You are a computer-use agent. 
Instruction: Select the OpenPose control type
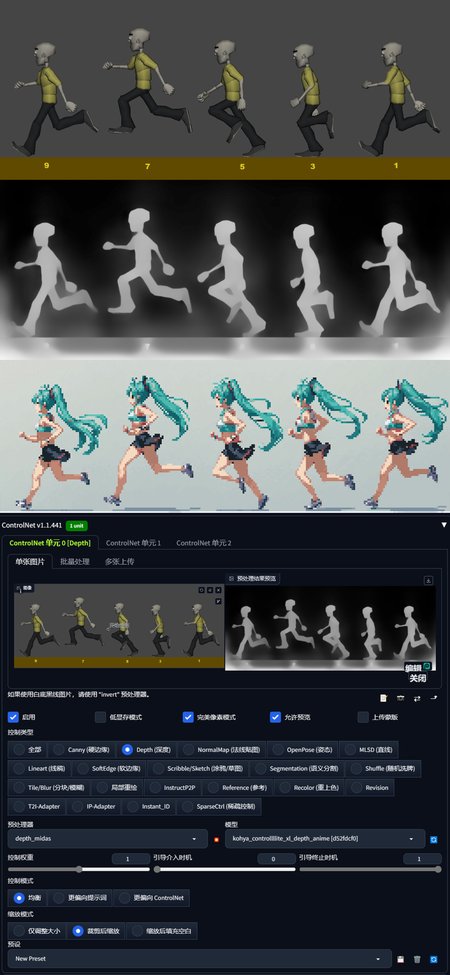click(x=303, y=749)
